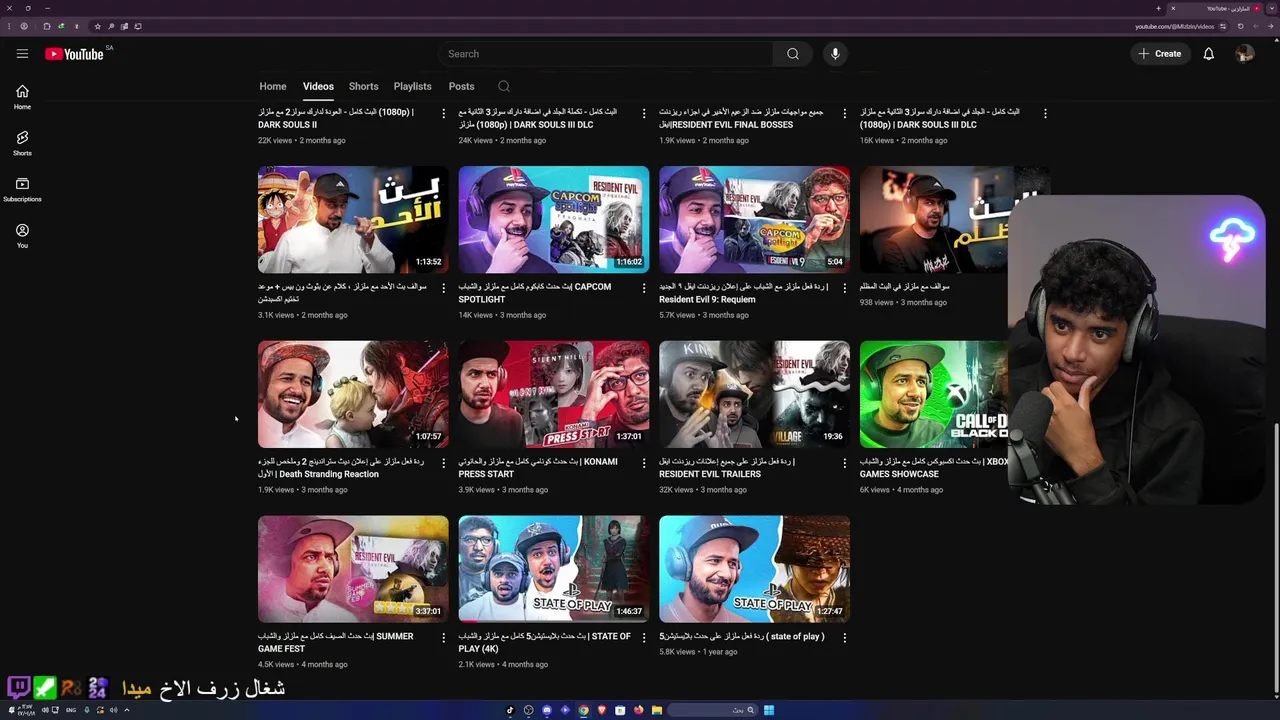Image resolution: width=1280 pixels, height=720 pixels.
Task: Open File Explorer from the taskbar
Action: tap(656, 710)
